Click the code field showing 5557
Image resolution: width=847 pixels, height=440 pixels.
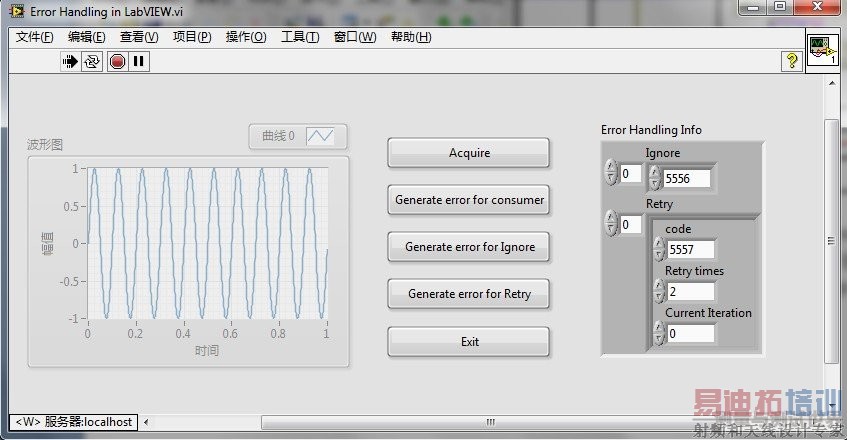pyautogui.click(x=691, y=249)
